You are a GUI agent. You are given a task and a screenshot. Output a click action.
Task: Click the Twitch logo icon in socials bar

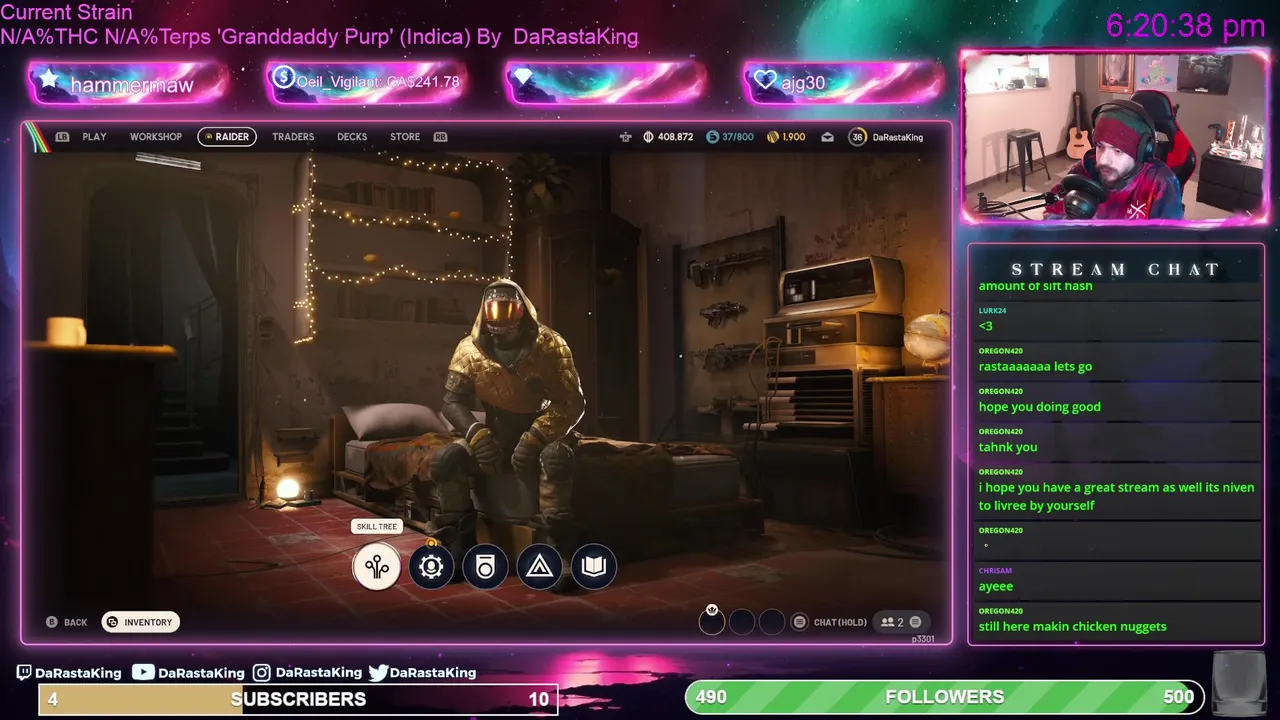click(x=24, y=673)
